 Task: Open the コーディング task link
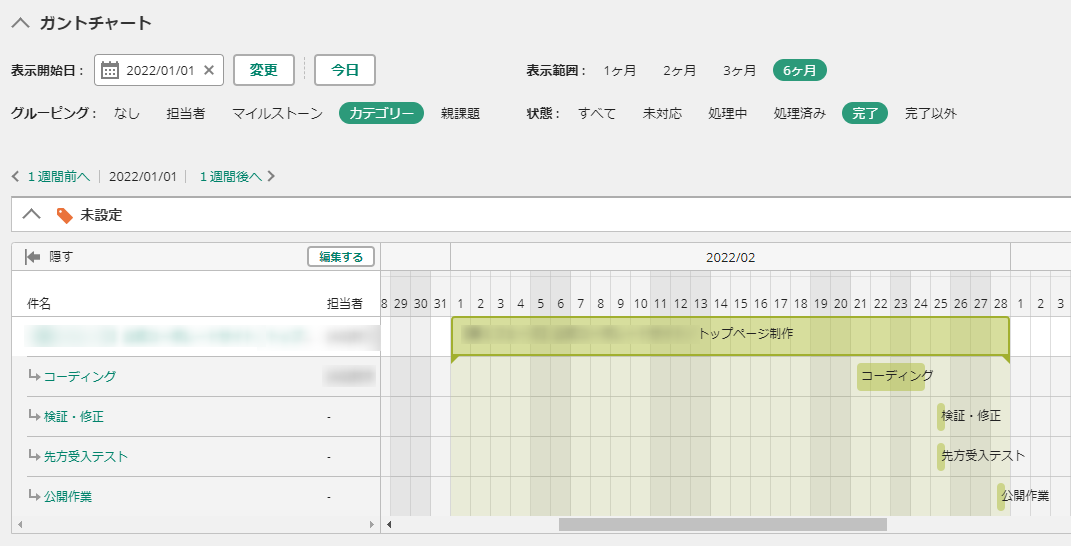(80, 377)
